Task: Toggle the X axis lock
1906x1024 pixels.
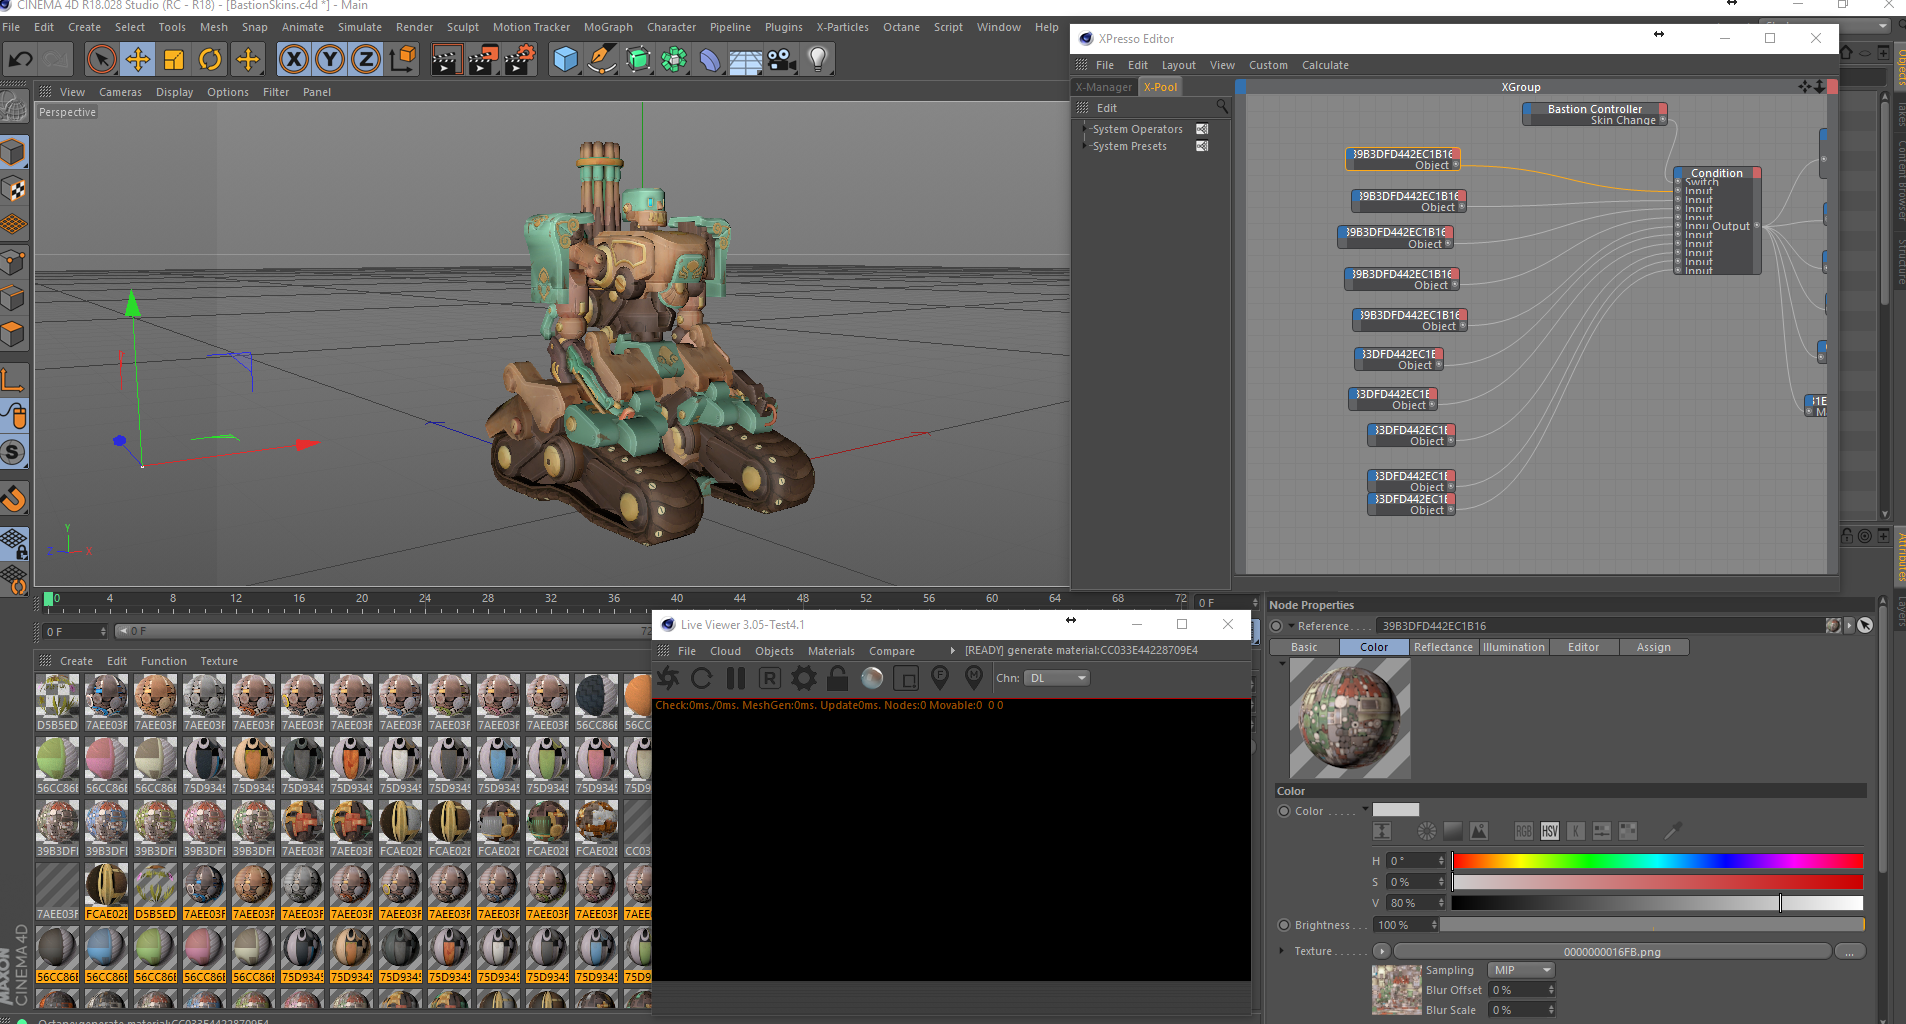Action: (x=293, y=59)
